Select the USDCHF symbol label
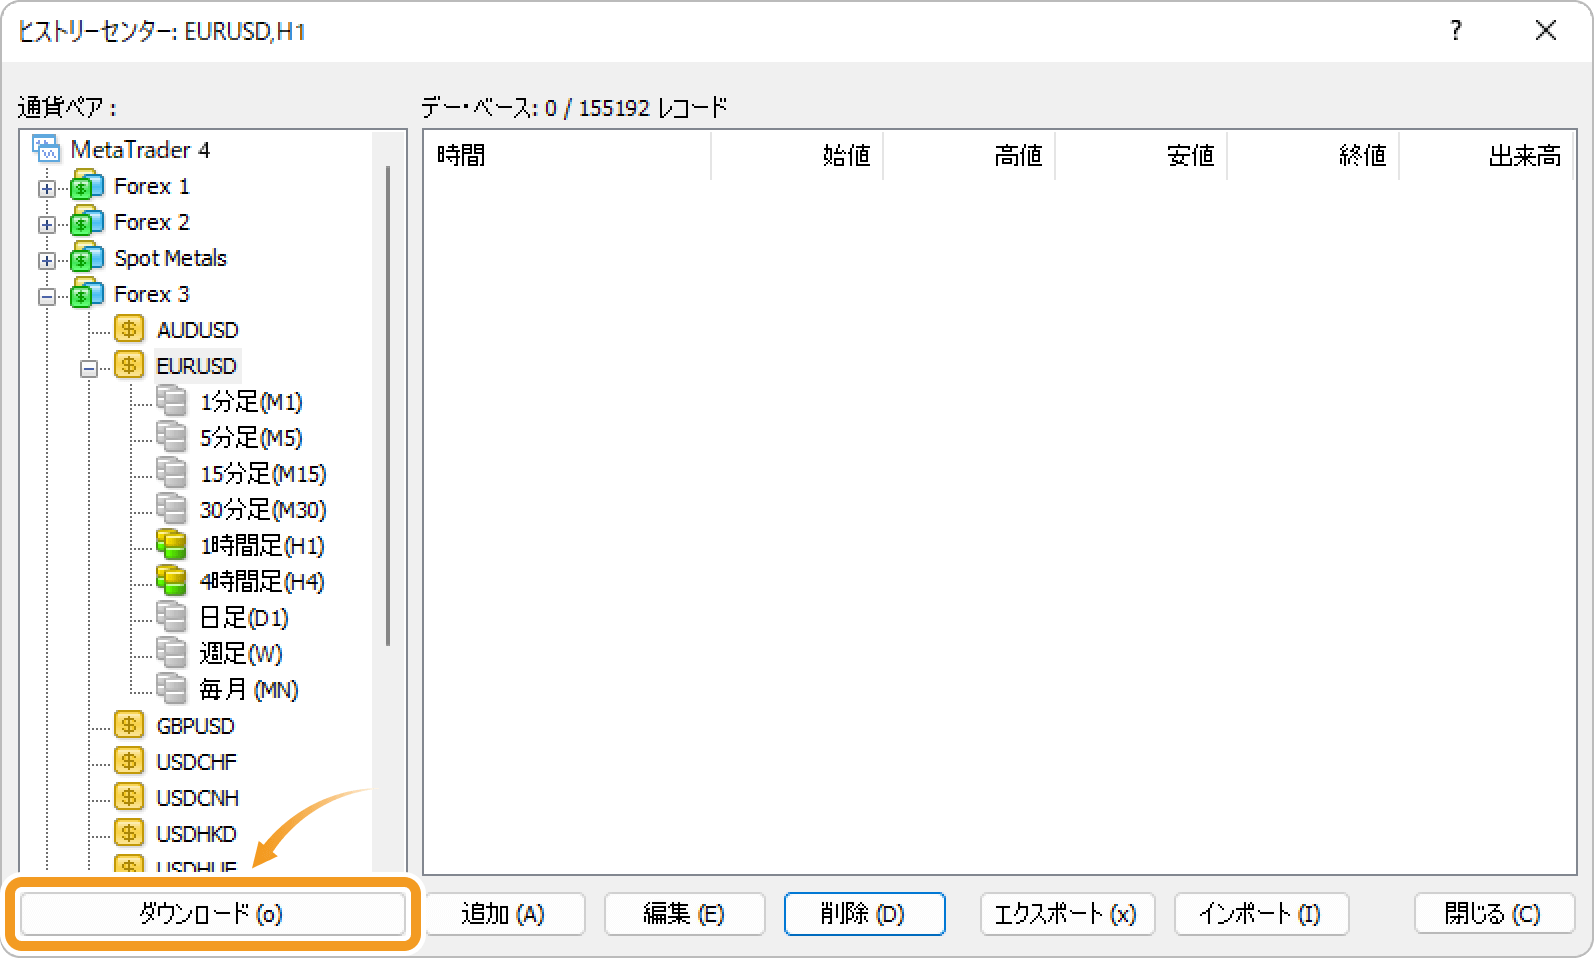 [196, 762]
